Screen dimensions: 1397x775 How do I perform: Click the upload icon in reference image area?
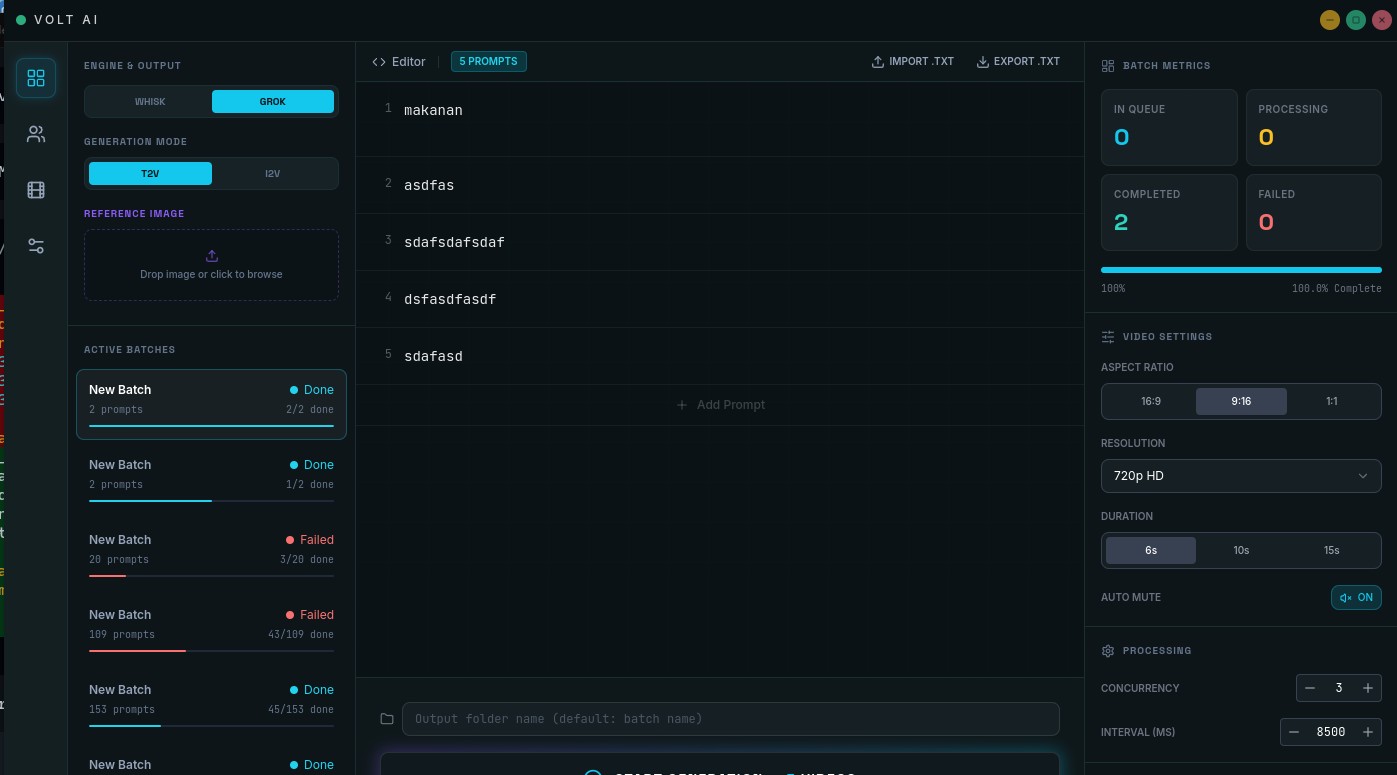coord(211,256)
